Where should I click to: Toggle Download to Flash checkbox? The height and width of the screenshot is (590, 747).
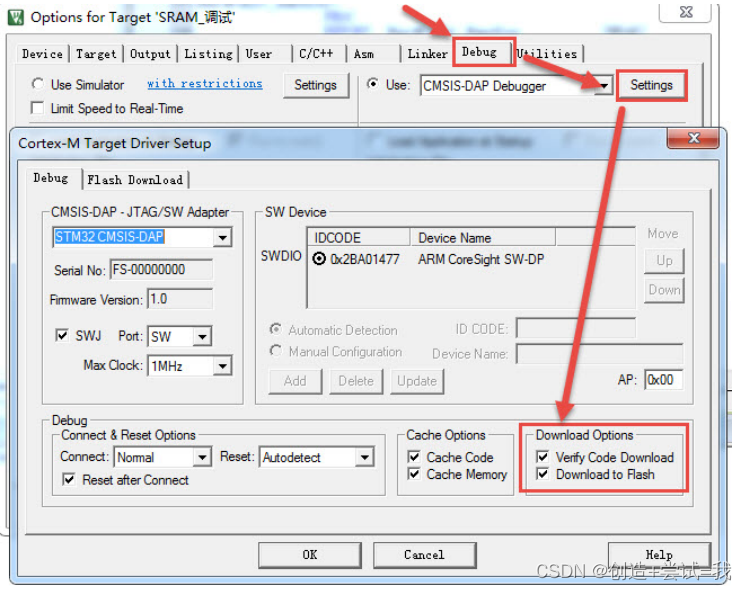pyautogui.click(x=543, y=474)
